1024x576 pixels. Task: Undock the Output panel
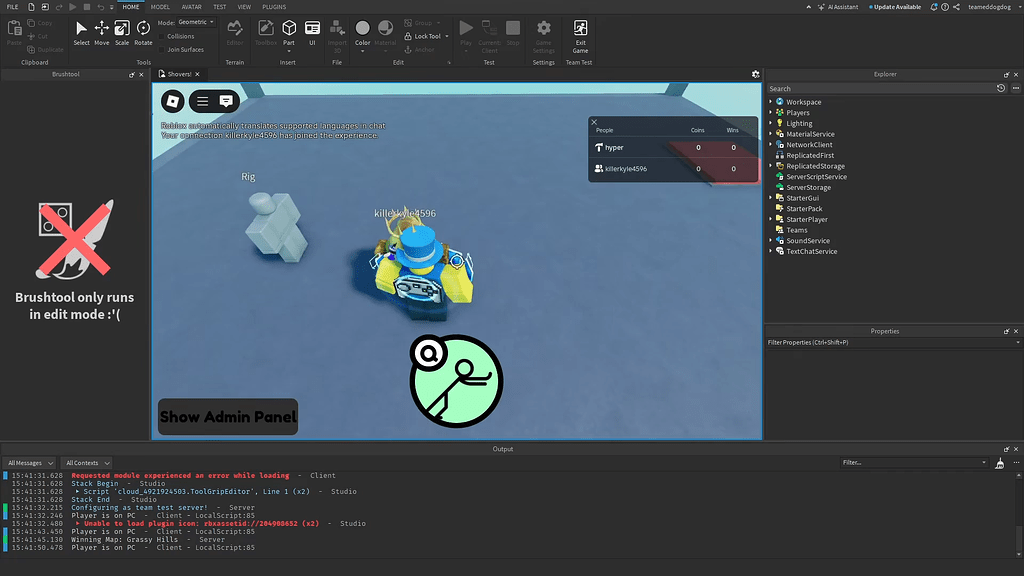coord(1006,449)
